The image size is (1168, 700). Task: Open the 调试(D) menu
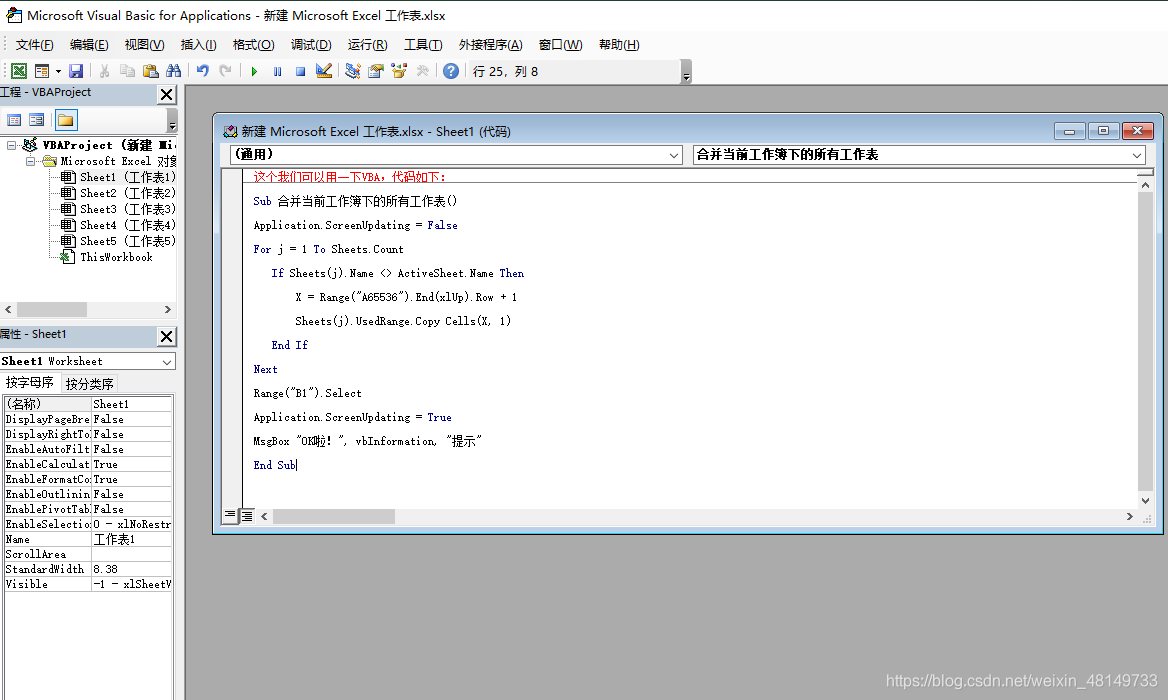tap(311, 45)
